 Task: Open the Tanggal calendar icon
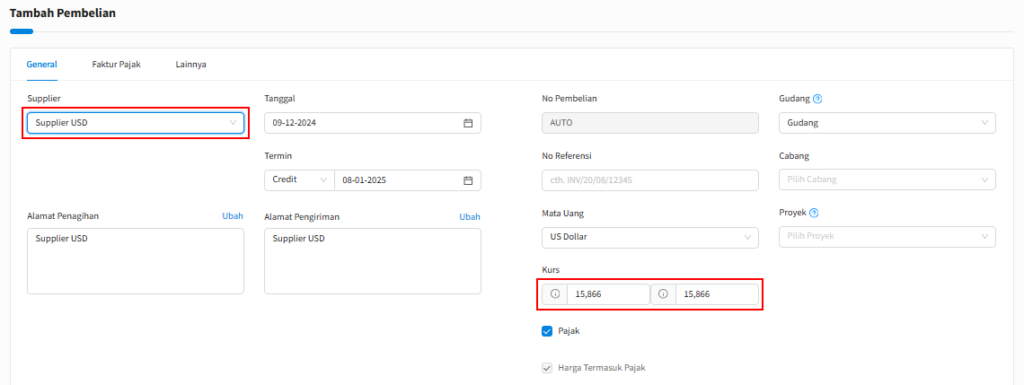click(x=468, y=123)
